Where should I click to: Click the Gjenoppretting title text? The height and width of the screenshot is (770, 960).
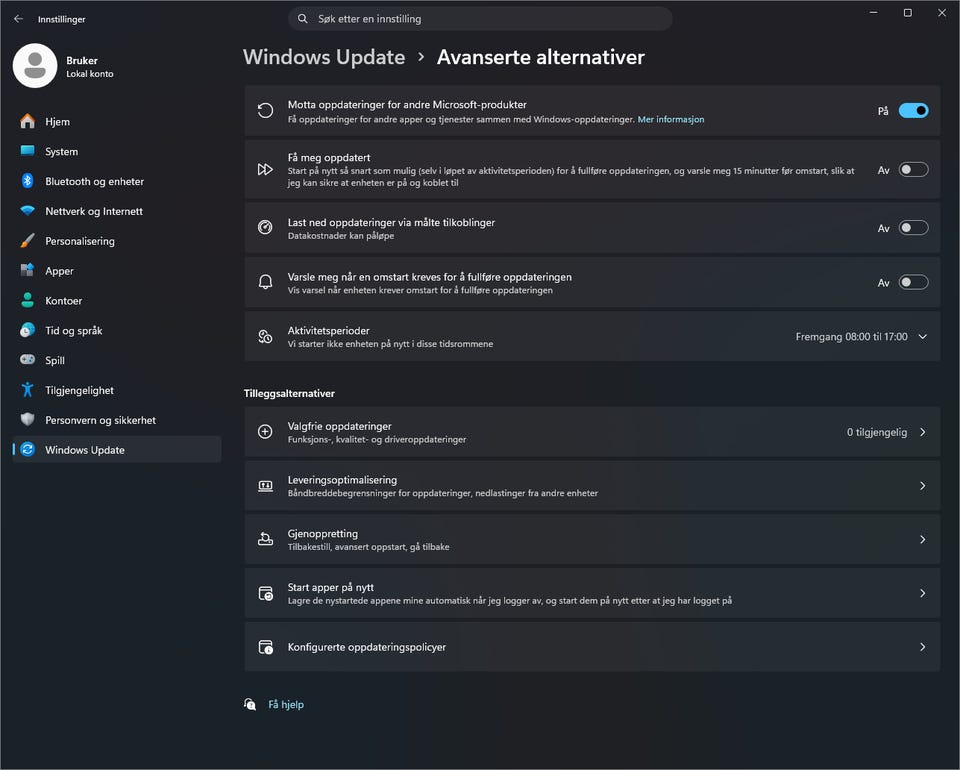(323, 534)
